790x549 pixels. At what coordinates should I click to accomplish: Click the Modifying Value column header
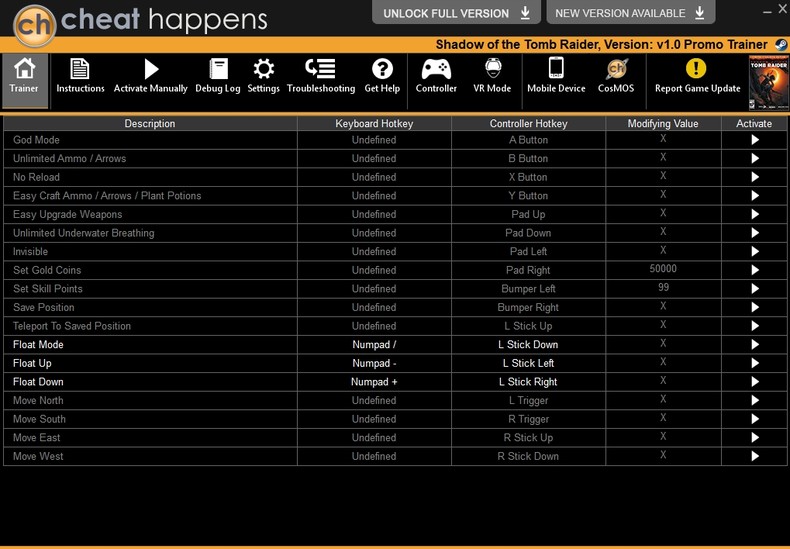[x=663, y=124]
